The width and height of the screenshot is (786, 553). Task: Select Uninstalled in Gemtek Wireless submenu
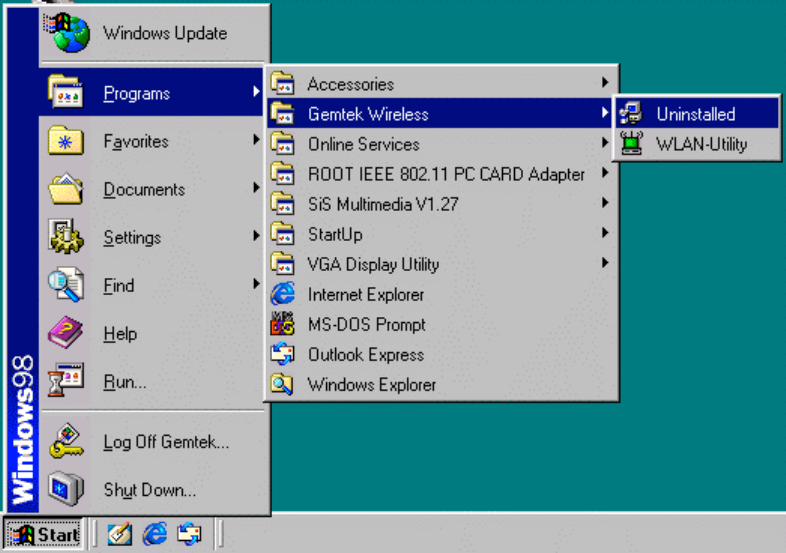point(697,113)
